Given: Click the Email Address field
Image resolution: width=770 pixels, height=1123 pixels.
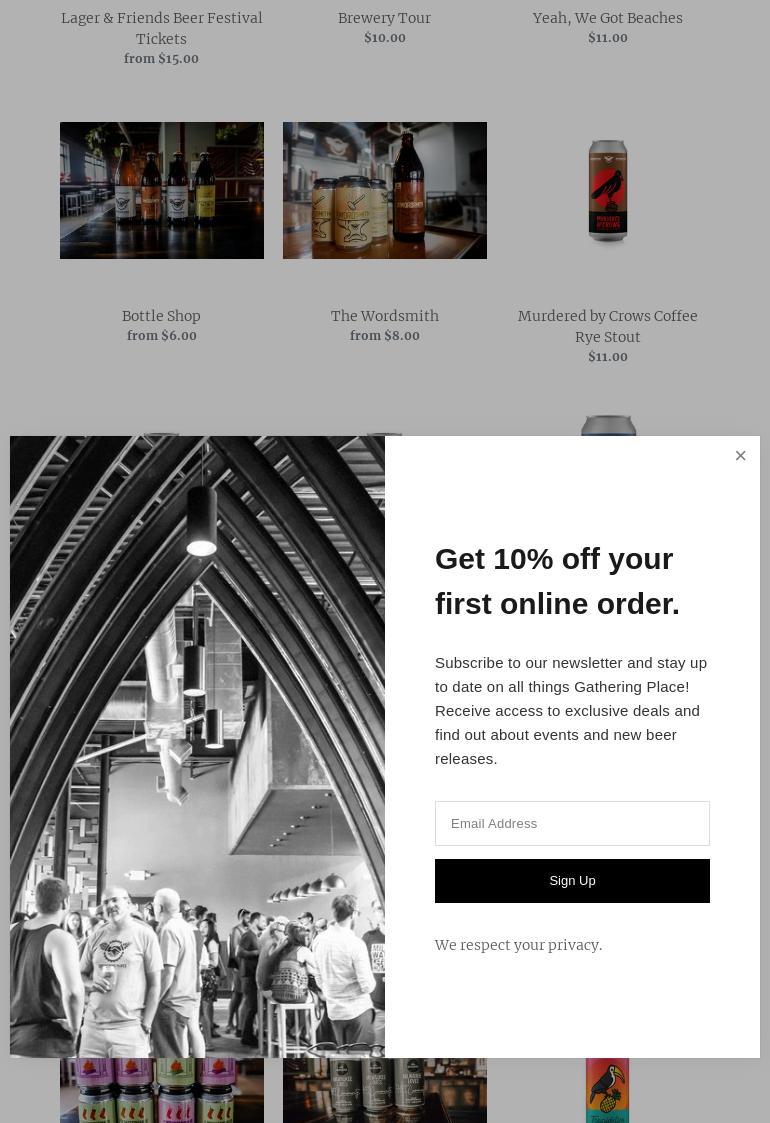Looking at the screenshot, I should coord(572,824).
